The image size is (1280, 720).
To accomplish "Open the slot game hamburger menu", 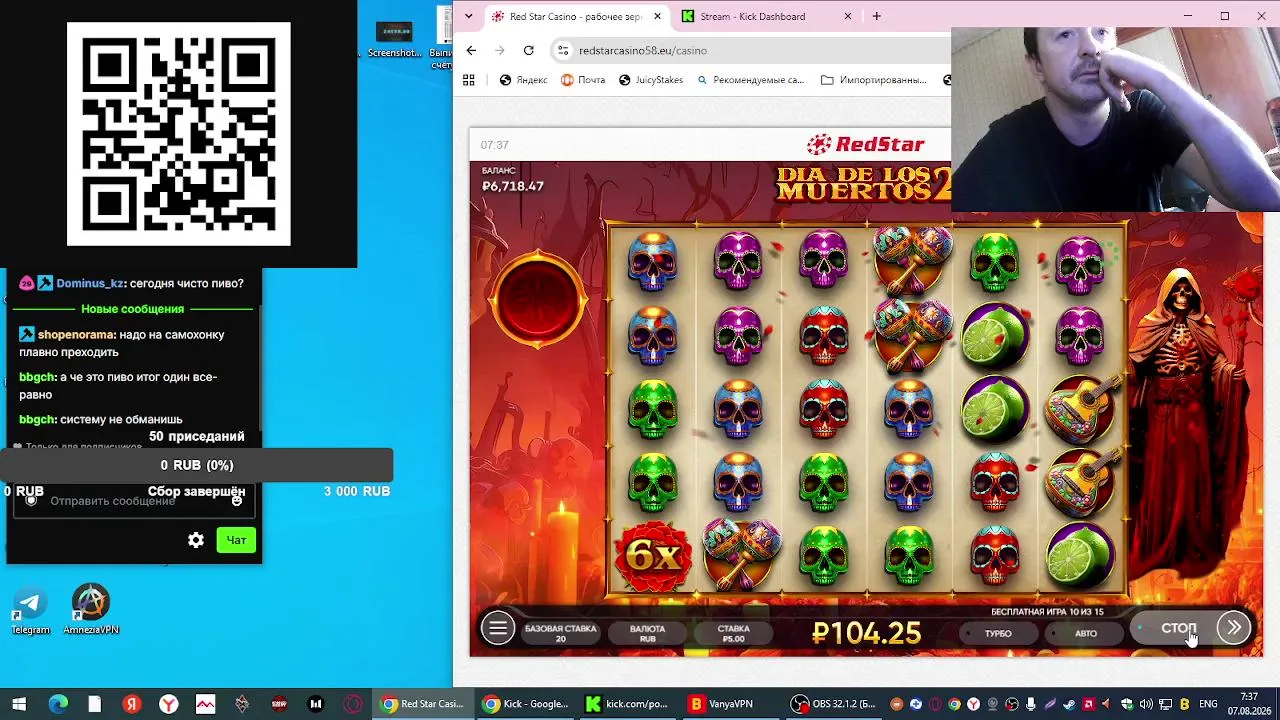I will coord(497,628).
